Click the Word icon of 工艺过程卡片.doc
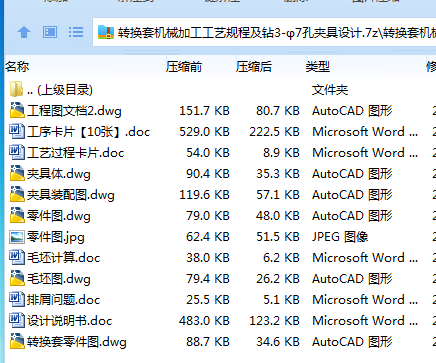This screenshot has width=436, height=363. (17, 152)
